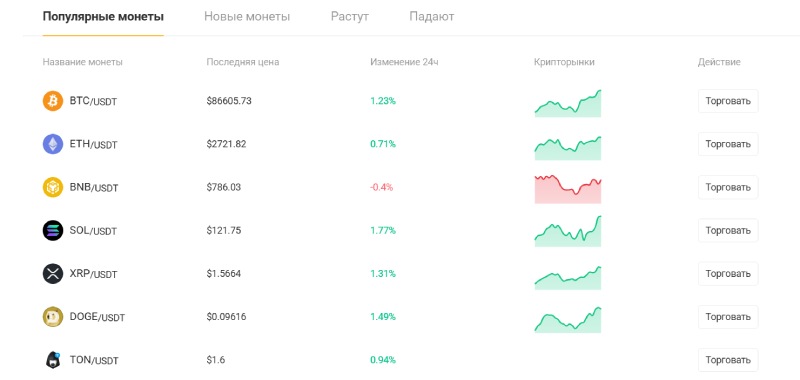Screen dimensions: 800x380
Task: Click Торговать button for XRP/USDT
Action: (728, 274)
